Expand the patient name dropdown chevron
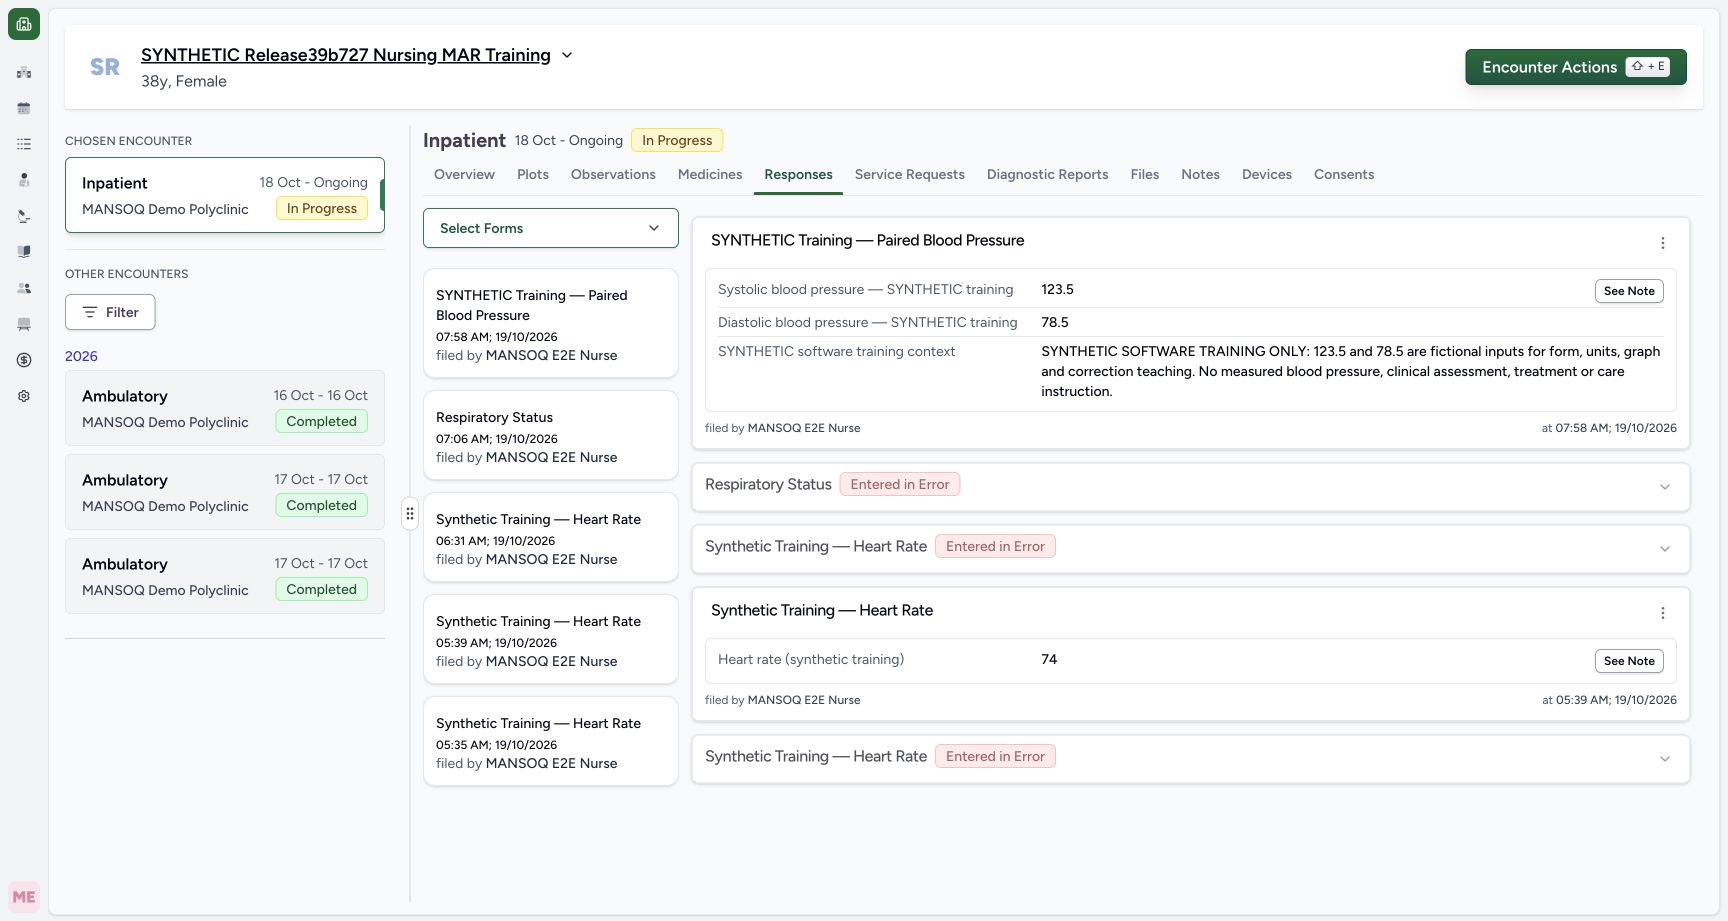1728x921 pixels. click(567, 55)
